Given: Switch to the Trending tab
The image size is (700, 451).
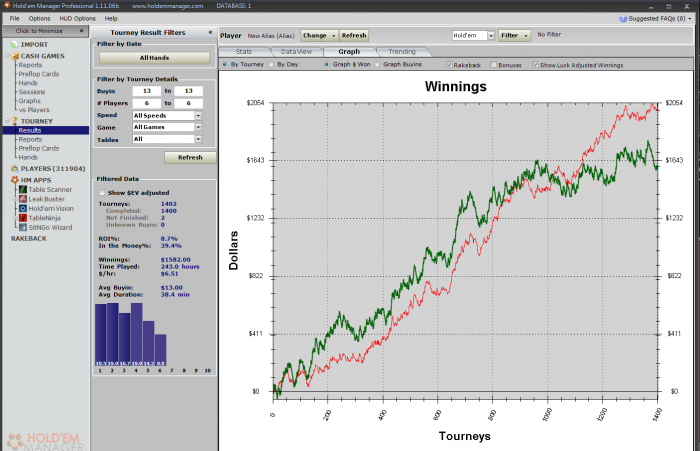Looking at the screenshot, I should click(x=402, y=51).
